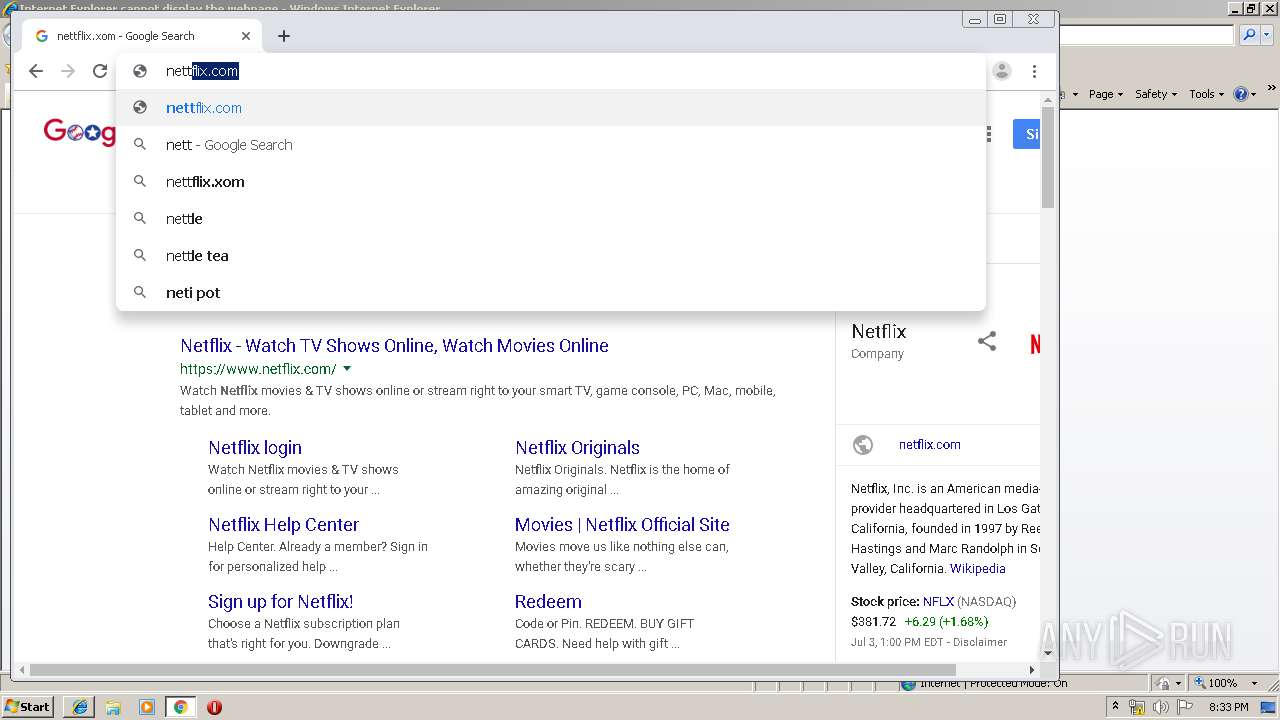The width and height of the screenshot is (1280, 720).
Task: Click the horizontal scroll-right arrow in Chrome
Action: click(1032, 670)
